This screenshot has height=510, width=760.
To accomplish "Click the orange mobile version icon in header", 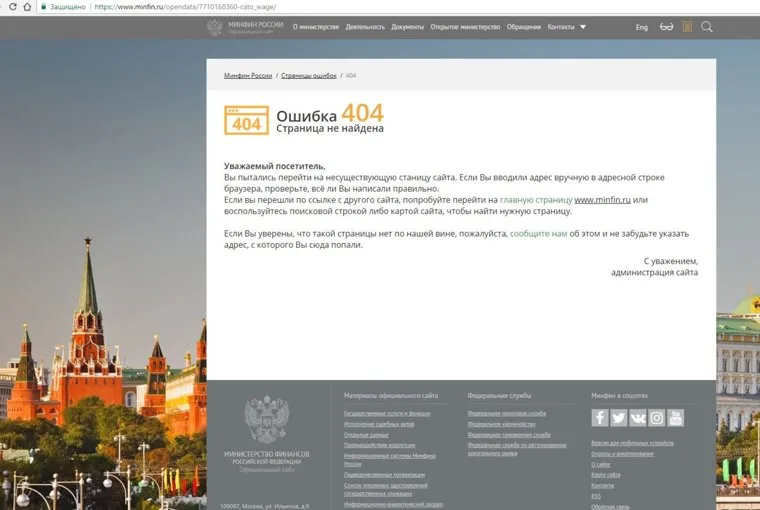I will (687, 27).
